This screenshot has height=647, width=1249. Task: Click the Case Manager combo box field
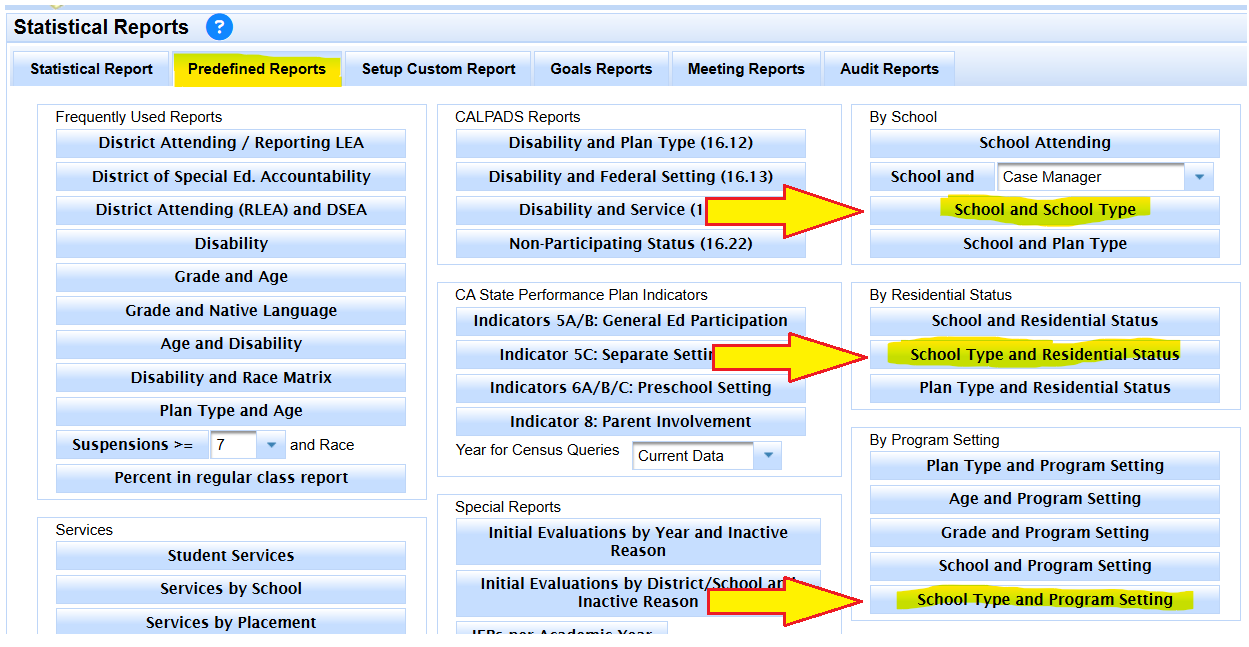coord(1090,177)
